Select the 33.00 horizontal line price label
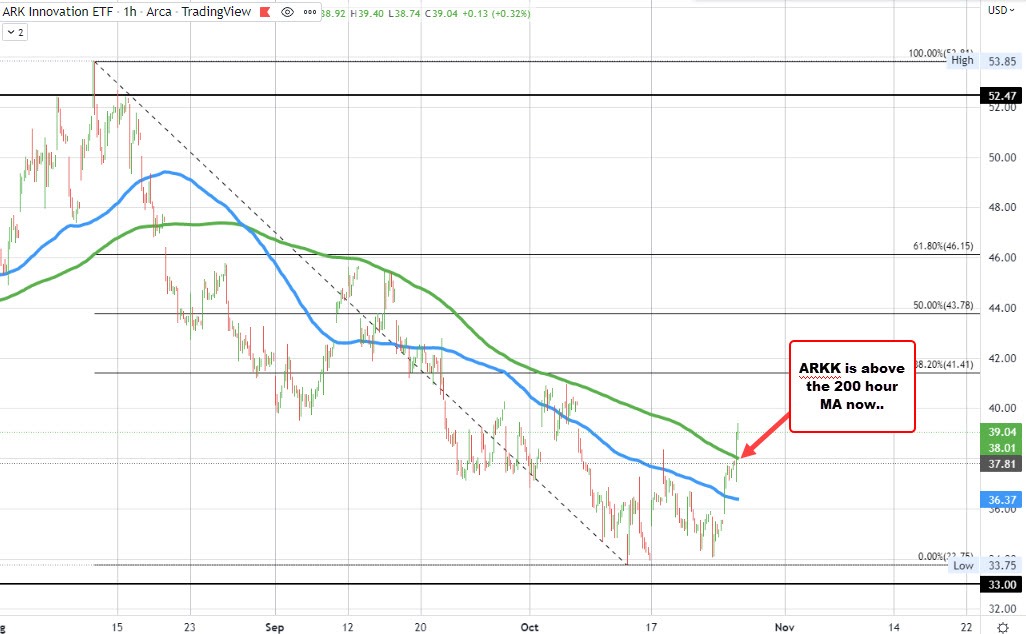This screenshot has height=634, width=1026. (x=1001, y=584)
